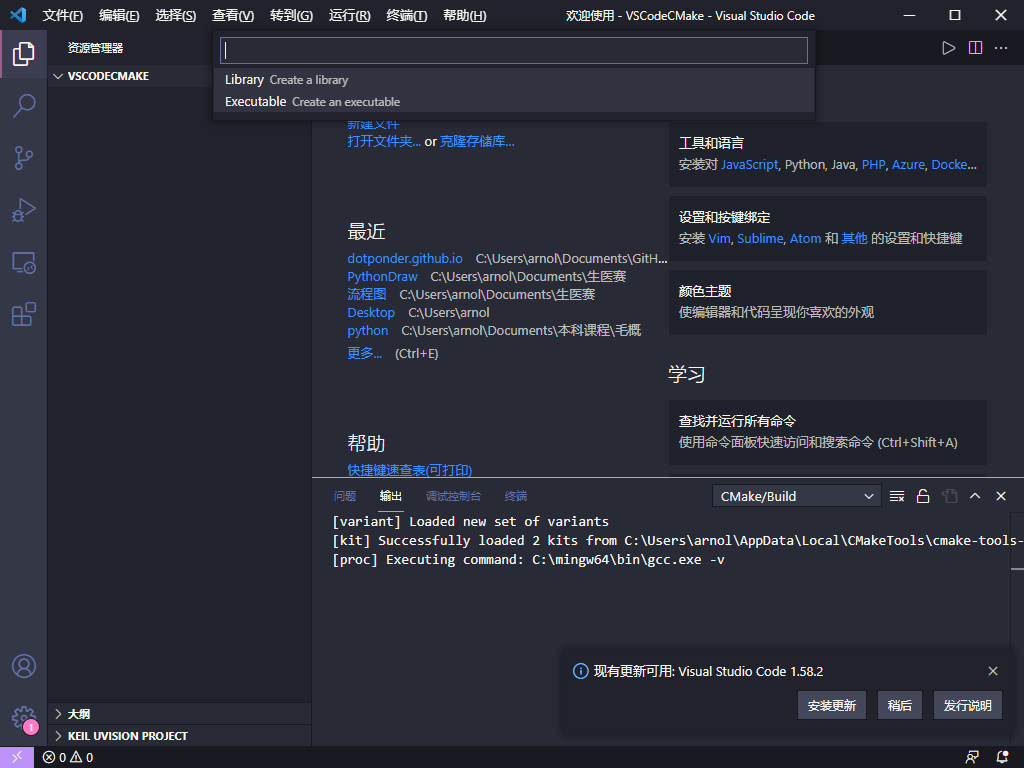Click the Accounts icon in activity bar
This screenshot has height=768, width=1024.
[24, 666]
